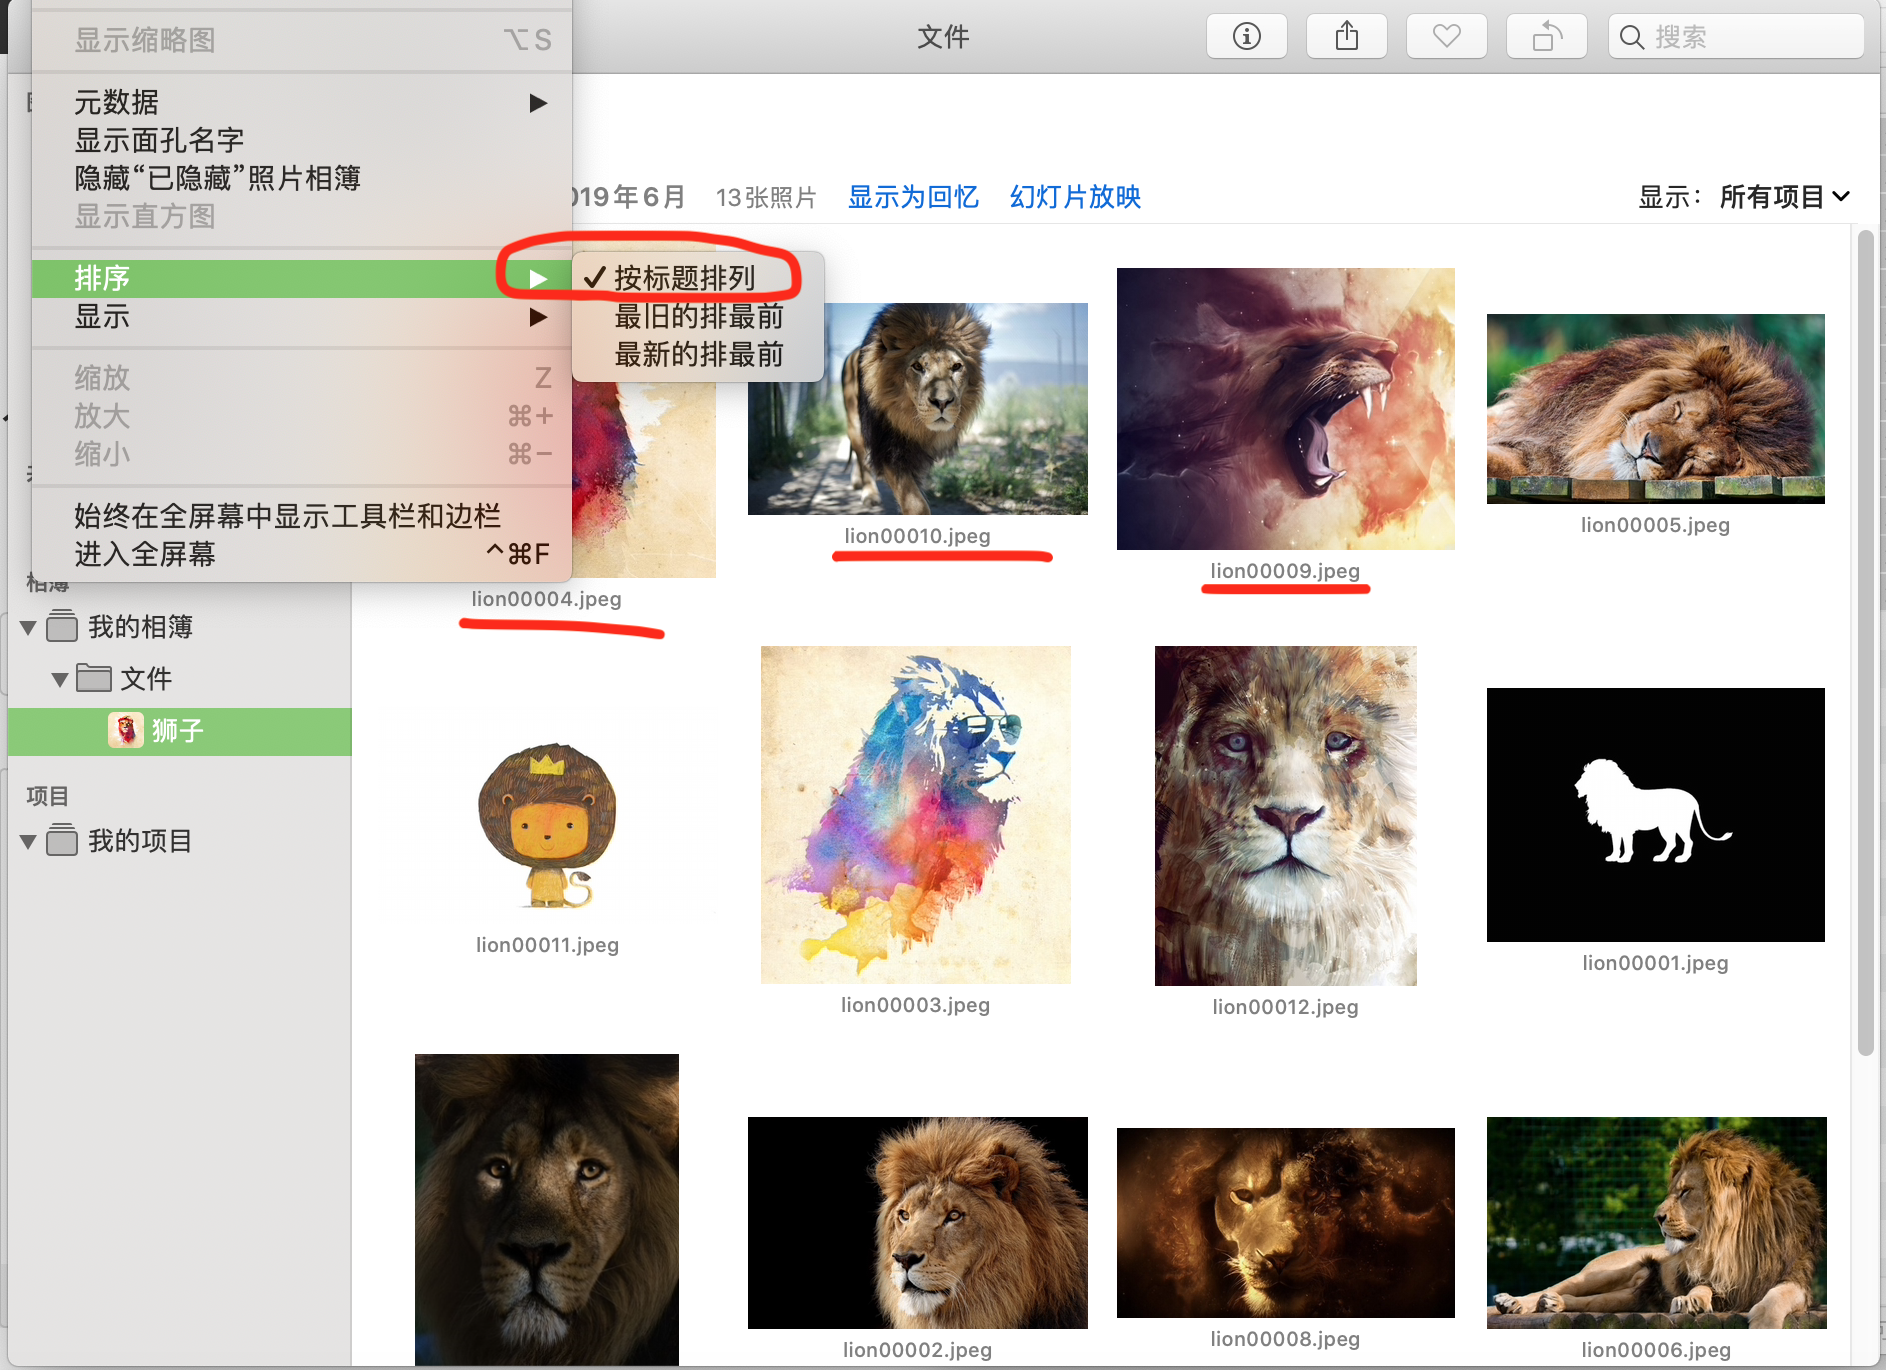Screen dimensions: 1886x1370
Task: Select 显示面孔名字 menu item
Action: (301, 140)
